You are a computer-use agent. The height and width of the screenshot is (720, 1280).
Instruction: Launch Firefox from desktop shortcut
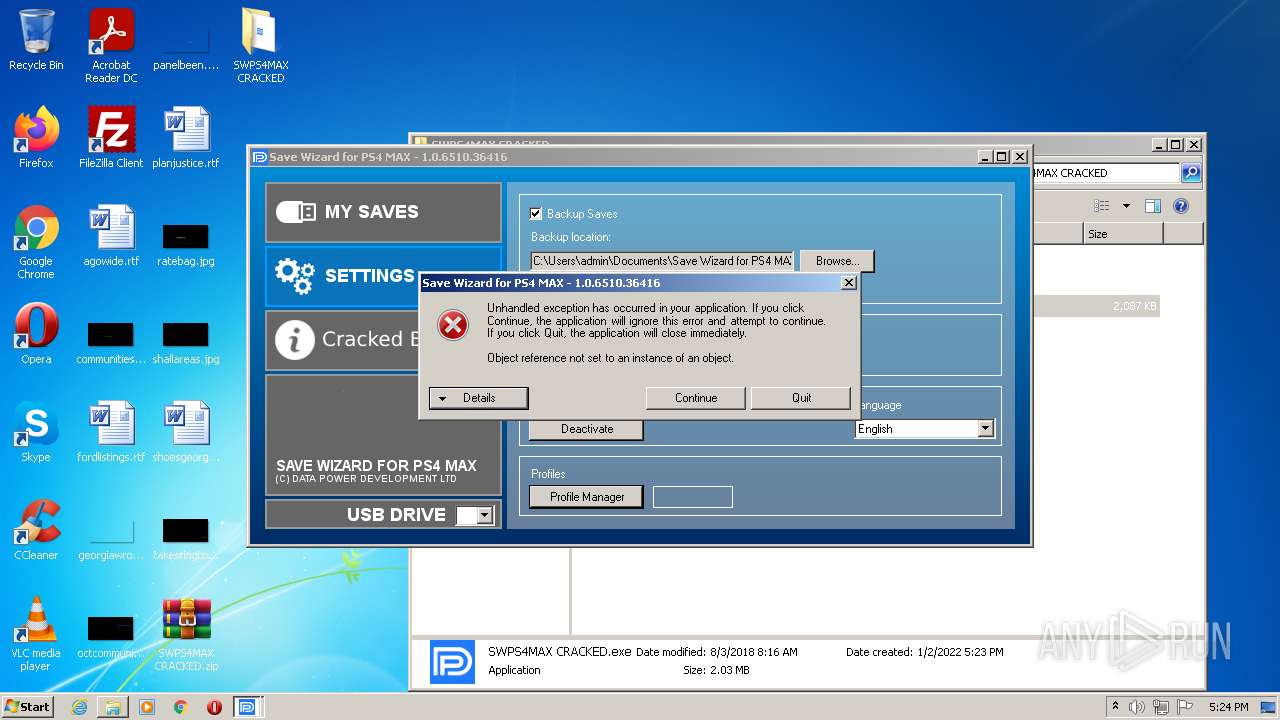pos(36,138)
